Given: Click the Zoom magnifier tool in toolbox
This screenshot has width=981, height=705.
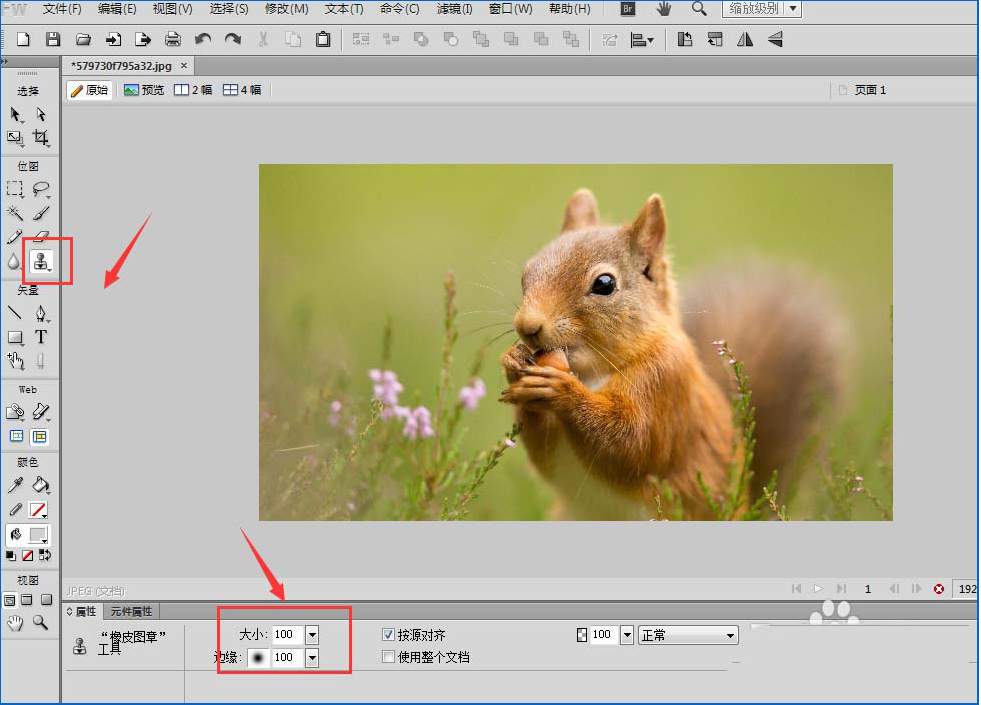Looking at the screenshot, I should (41, 622).
